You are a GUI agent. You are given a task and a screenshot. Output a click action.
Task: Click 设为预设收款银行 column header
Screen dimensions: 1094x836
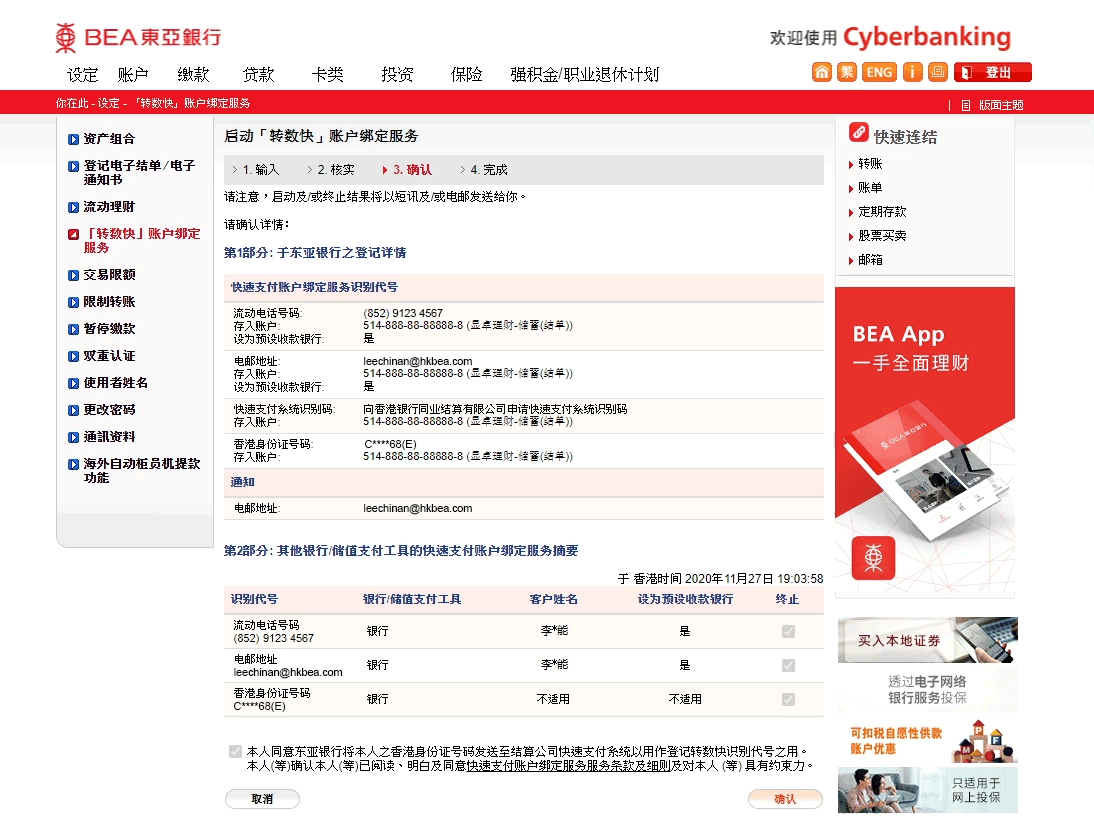(x=685, y=599)
